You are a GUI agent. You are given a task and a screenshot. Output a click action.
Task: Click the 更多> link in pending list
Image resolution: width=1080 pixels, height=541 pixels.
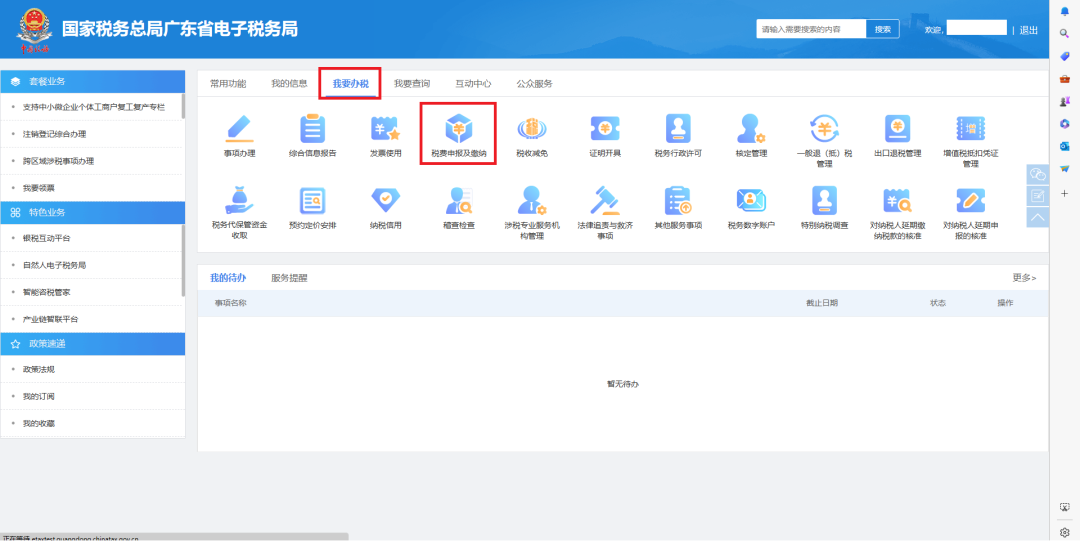(x=1024, y=278)
